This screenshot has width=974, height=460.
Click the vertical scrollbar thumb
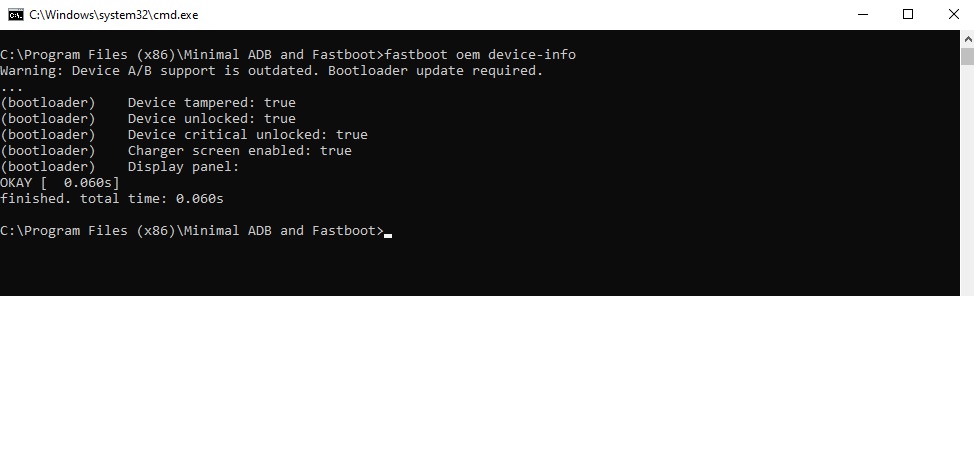point(967,56)
